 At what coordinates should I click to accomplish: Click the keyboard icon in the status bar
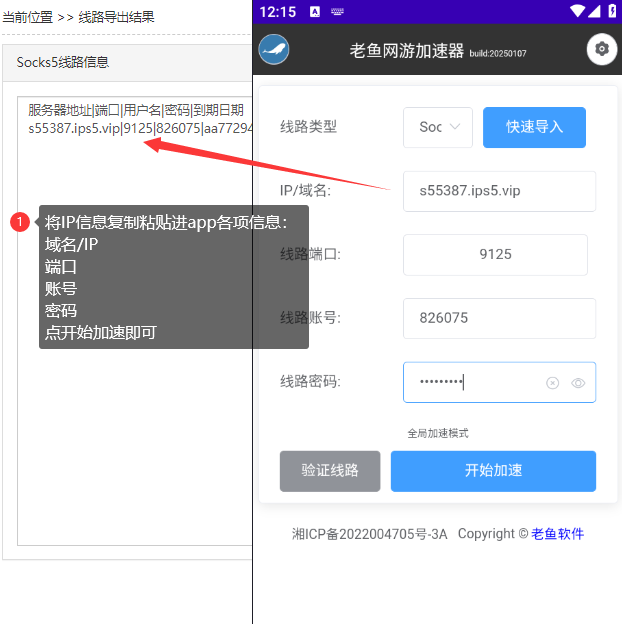(337, 12)
